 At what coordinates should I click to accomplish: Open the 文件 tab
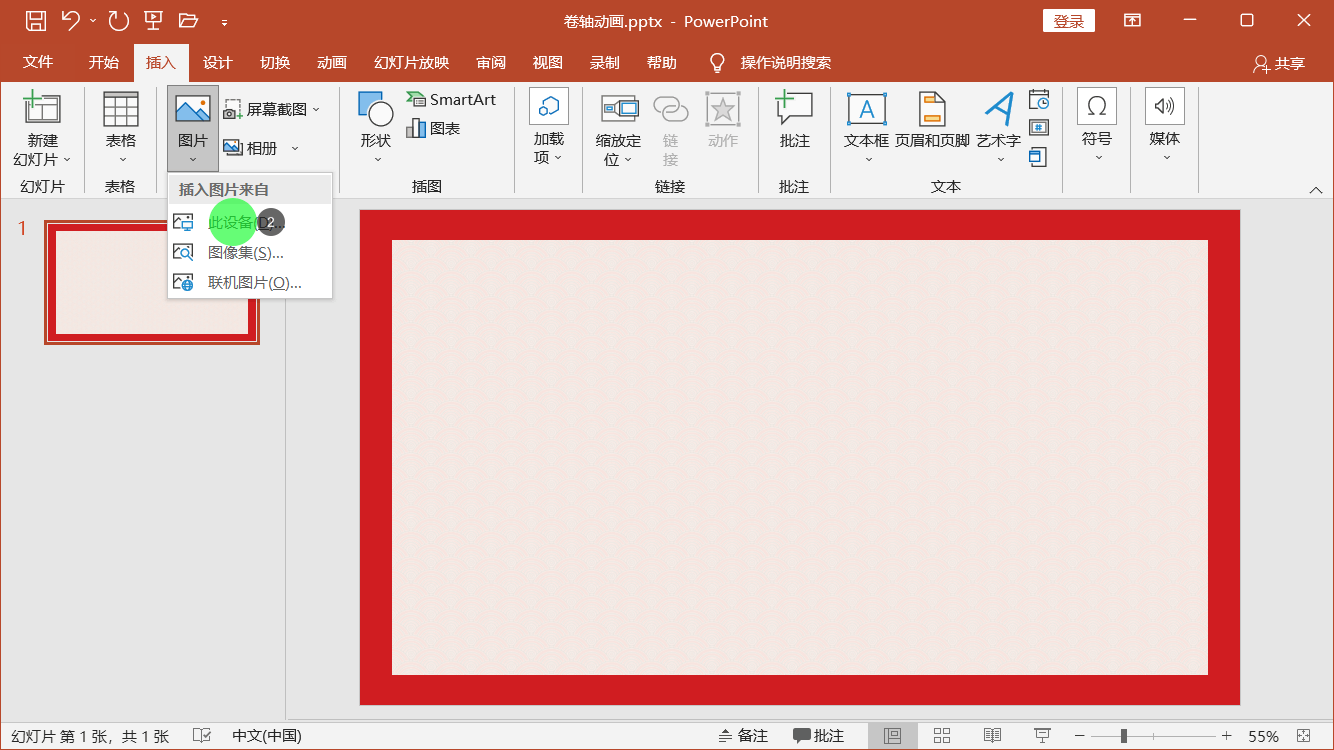pos(38,62)
